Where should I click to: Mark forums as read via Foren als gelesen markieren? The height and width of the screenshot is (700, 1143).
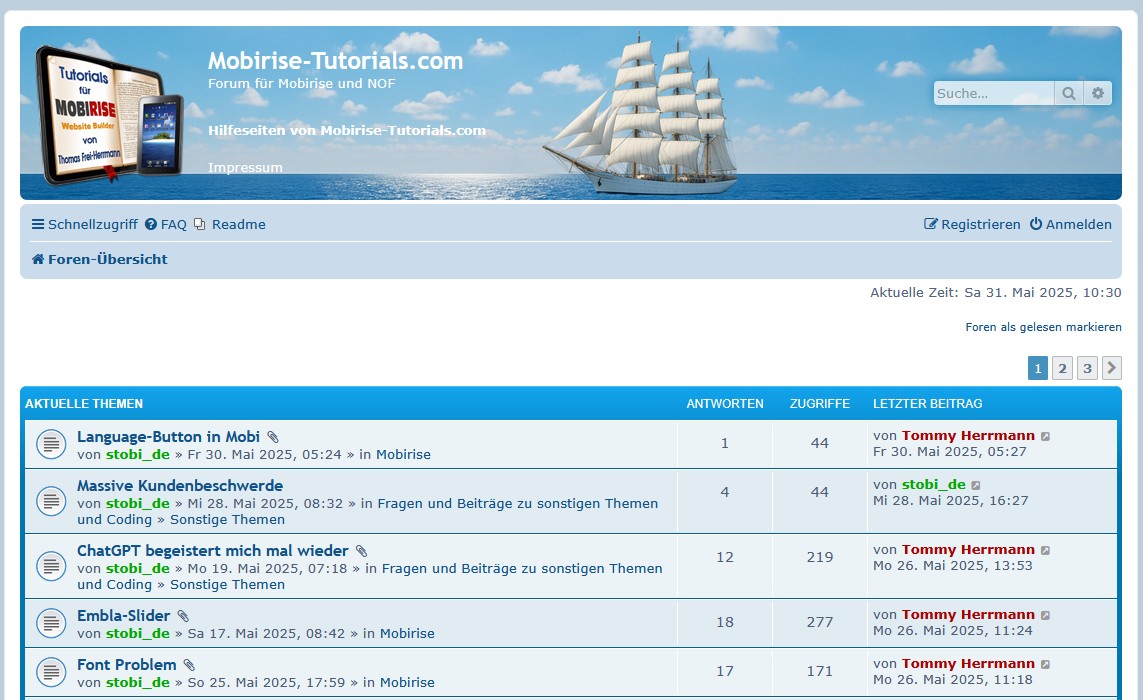coord(1043,327)
